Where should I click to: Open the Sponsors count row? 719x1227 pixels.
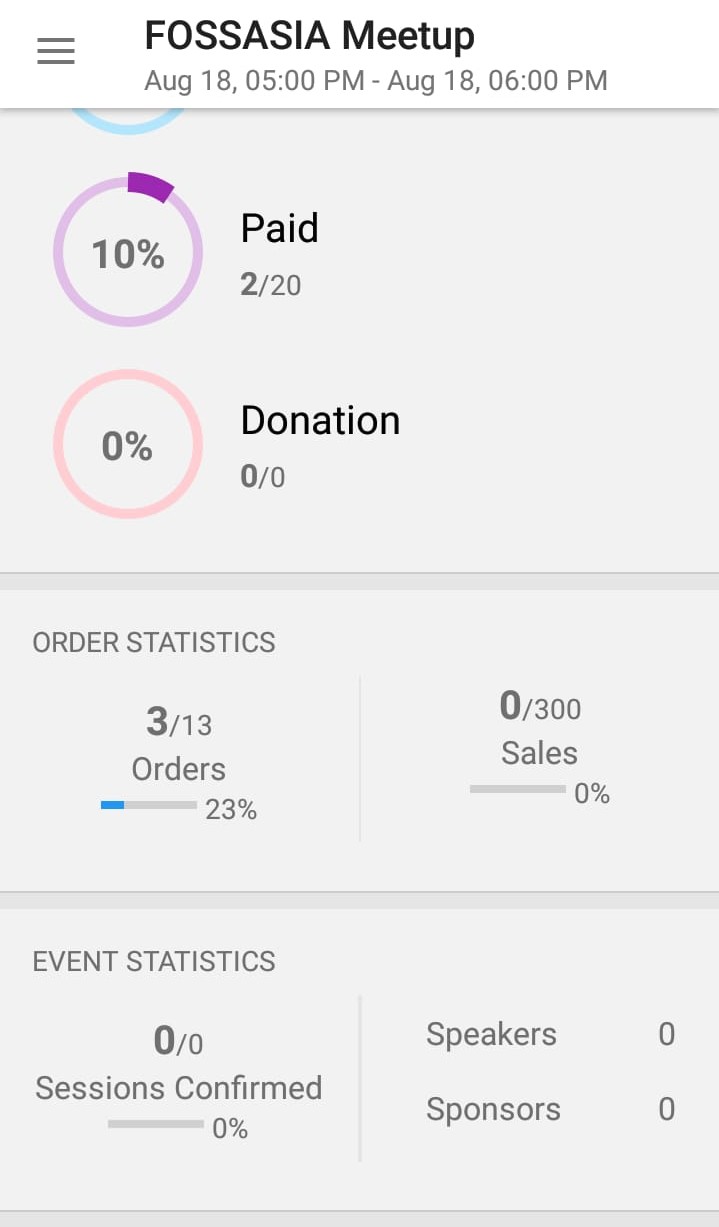click(x=550, y=1109)
